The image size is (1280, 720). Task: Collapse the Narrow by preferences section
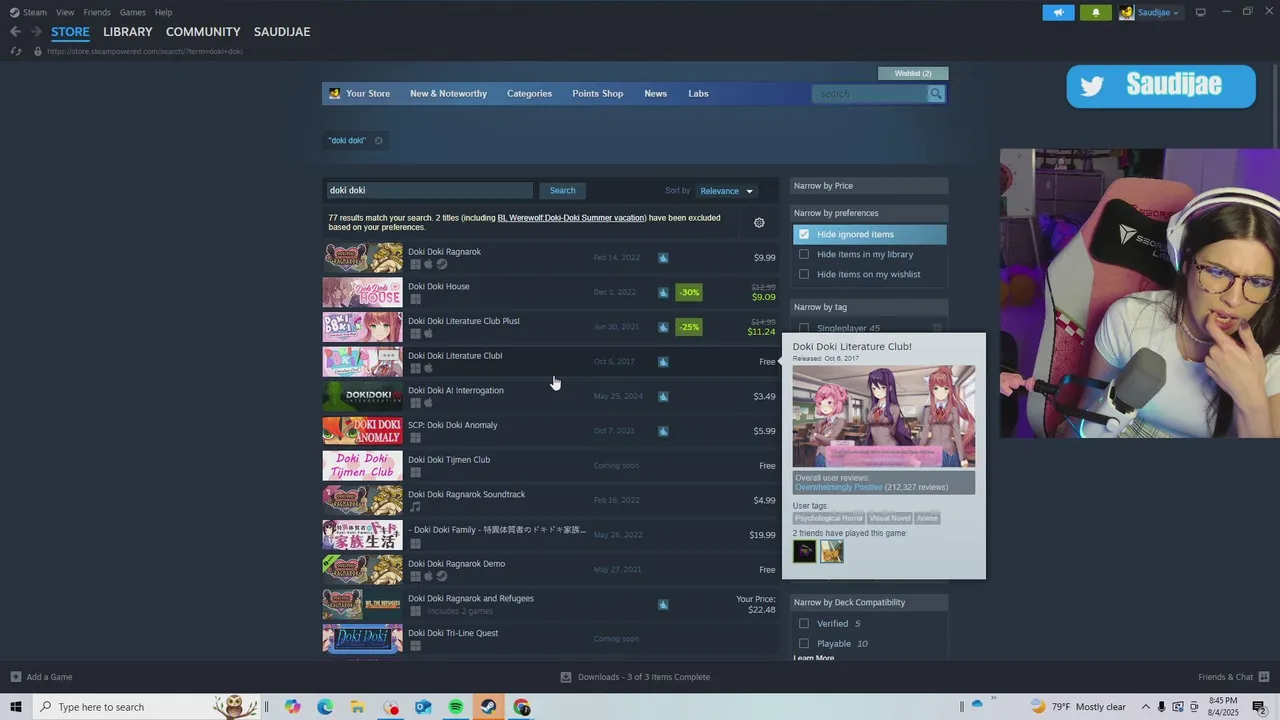[x=869, y=213]
